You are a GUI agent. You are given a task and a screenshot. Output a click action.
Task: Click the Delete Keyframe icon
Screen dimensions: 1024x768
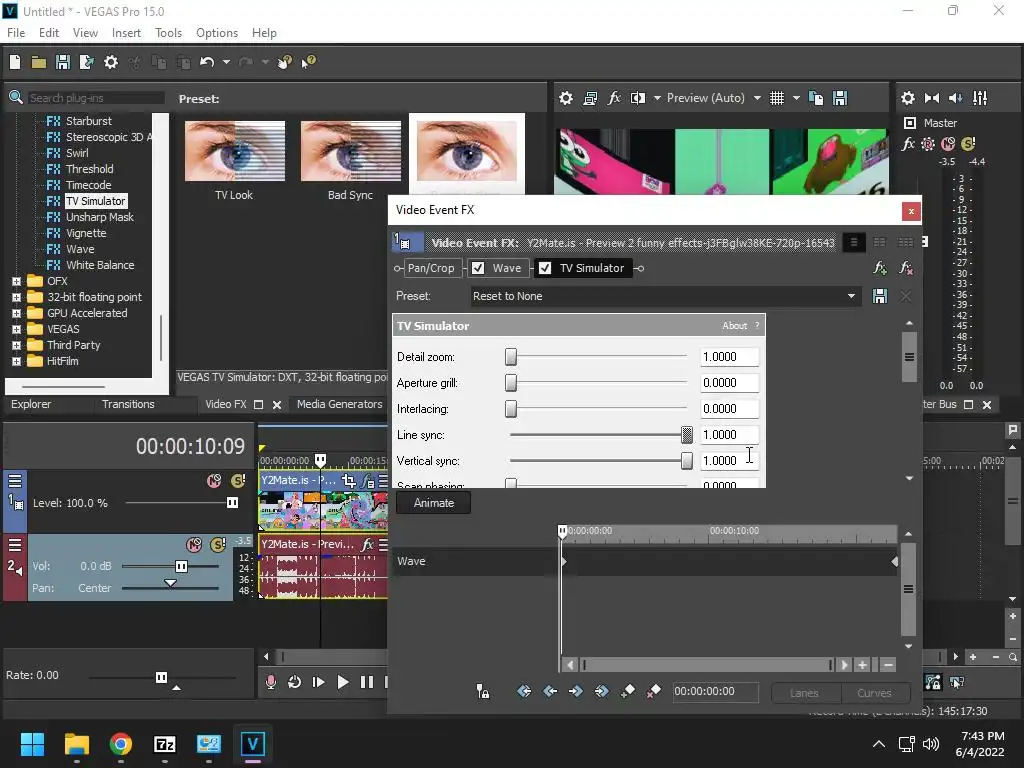(653, 691)
